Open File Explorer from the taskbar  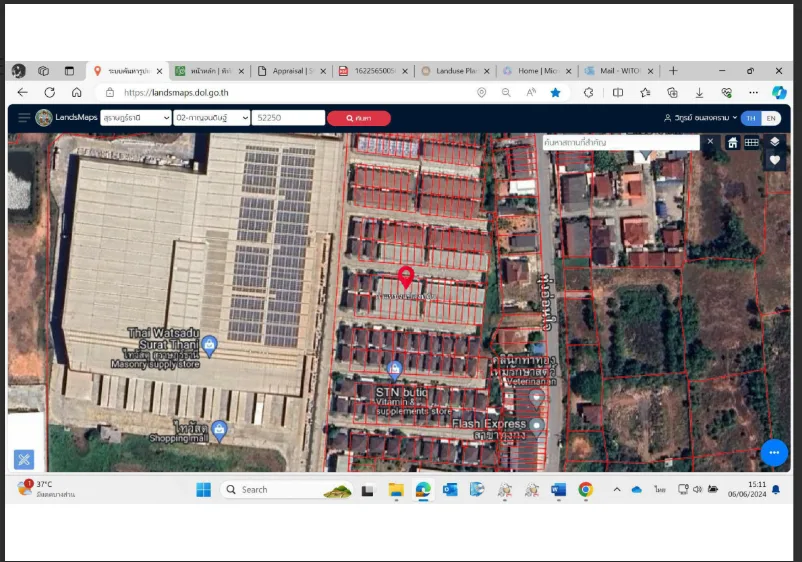396,490
